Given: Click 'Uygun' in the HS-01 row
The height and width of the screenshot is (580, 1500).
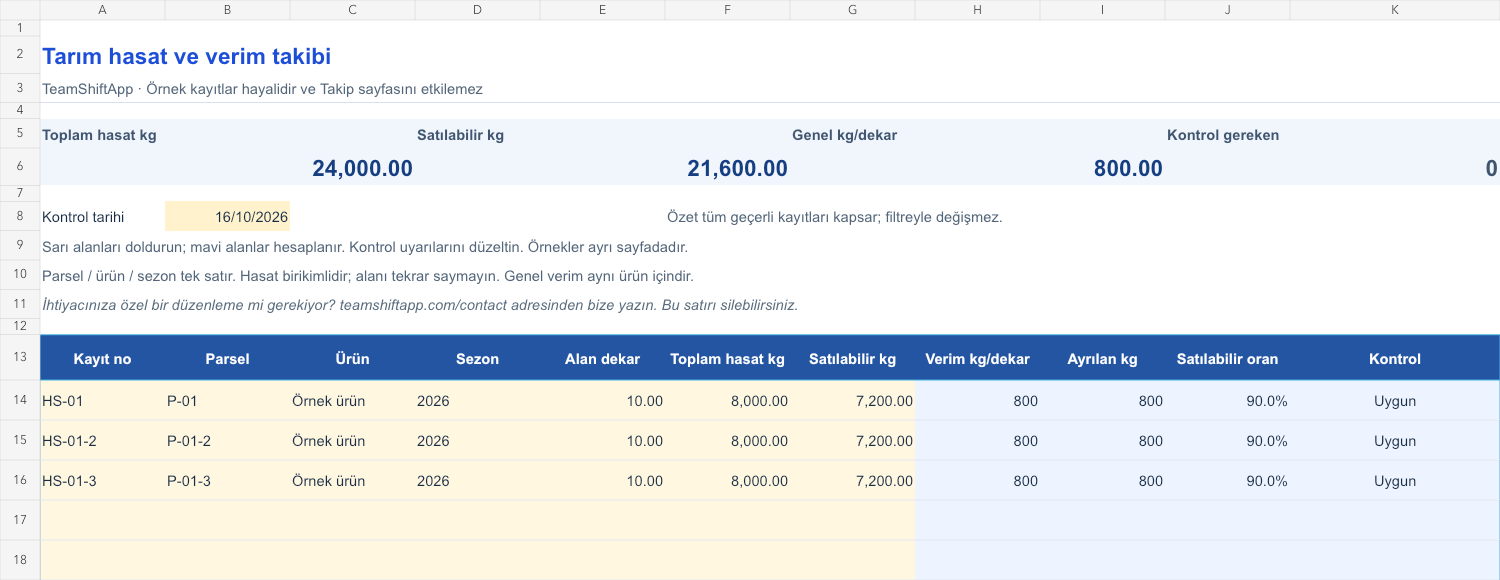Looking at the screenshot, I should (x=1395, y=401).
